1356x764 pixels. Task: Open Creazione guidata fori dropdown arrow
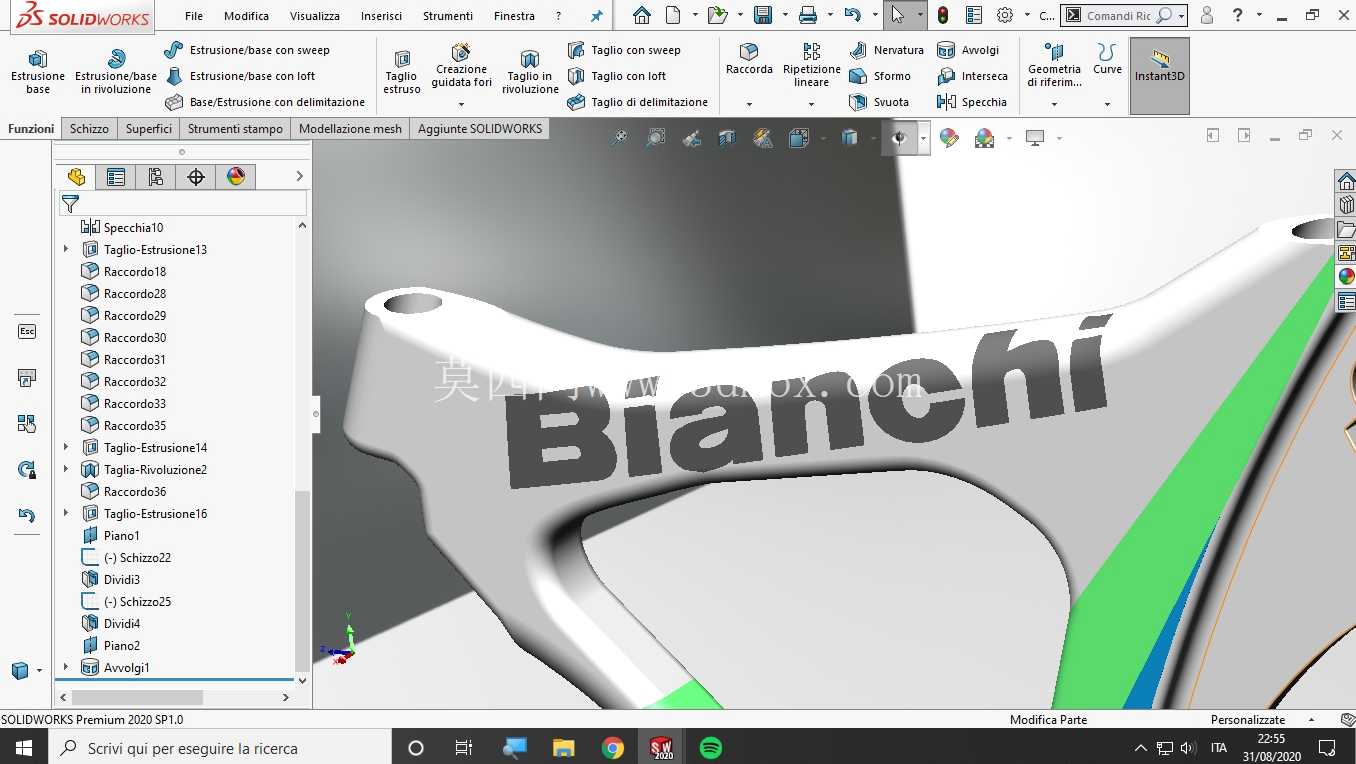pyautogui.click(x=461, y=104)
